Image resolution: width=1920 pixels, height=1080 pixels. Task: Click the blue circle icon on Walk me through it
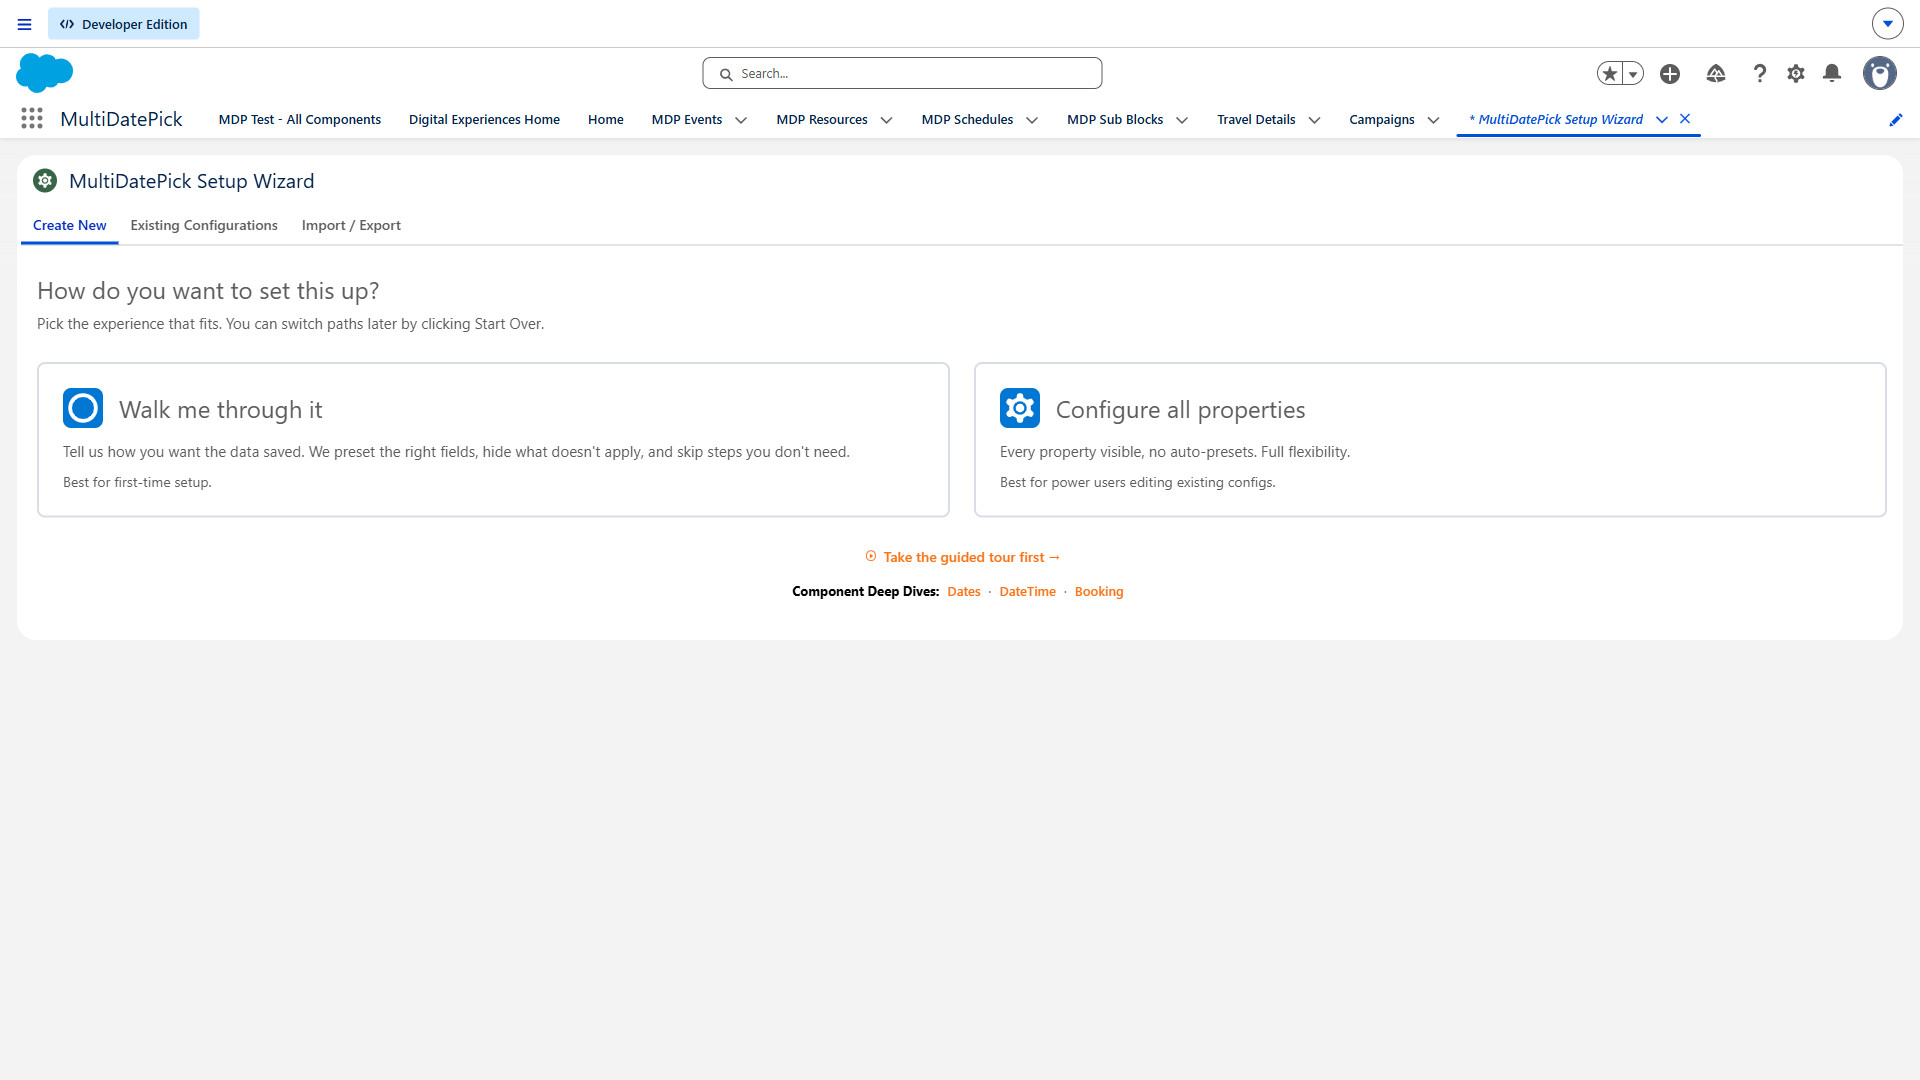[83, 408]
